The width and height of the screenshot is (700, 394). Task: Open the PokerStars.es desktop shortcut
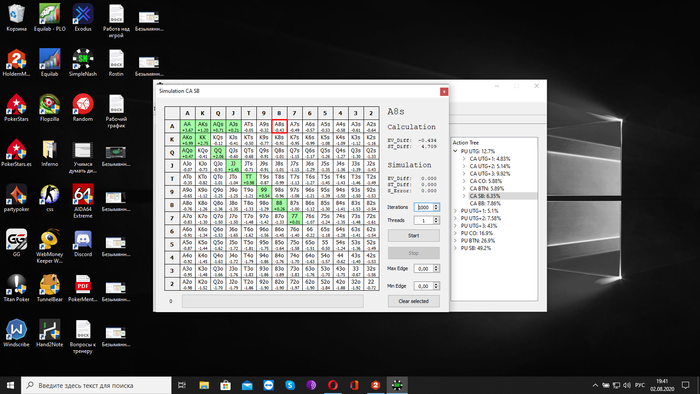click(16, 153)
